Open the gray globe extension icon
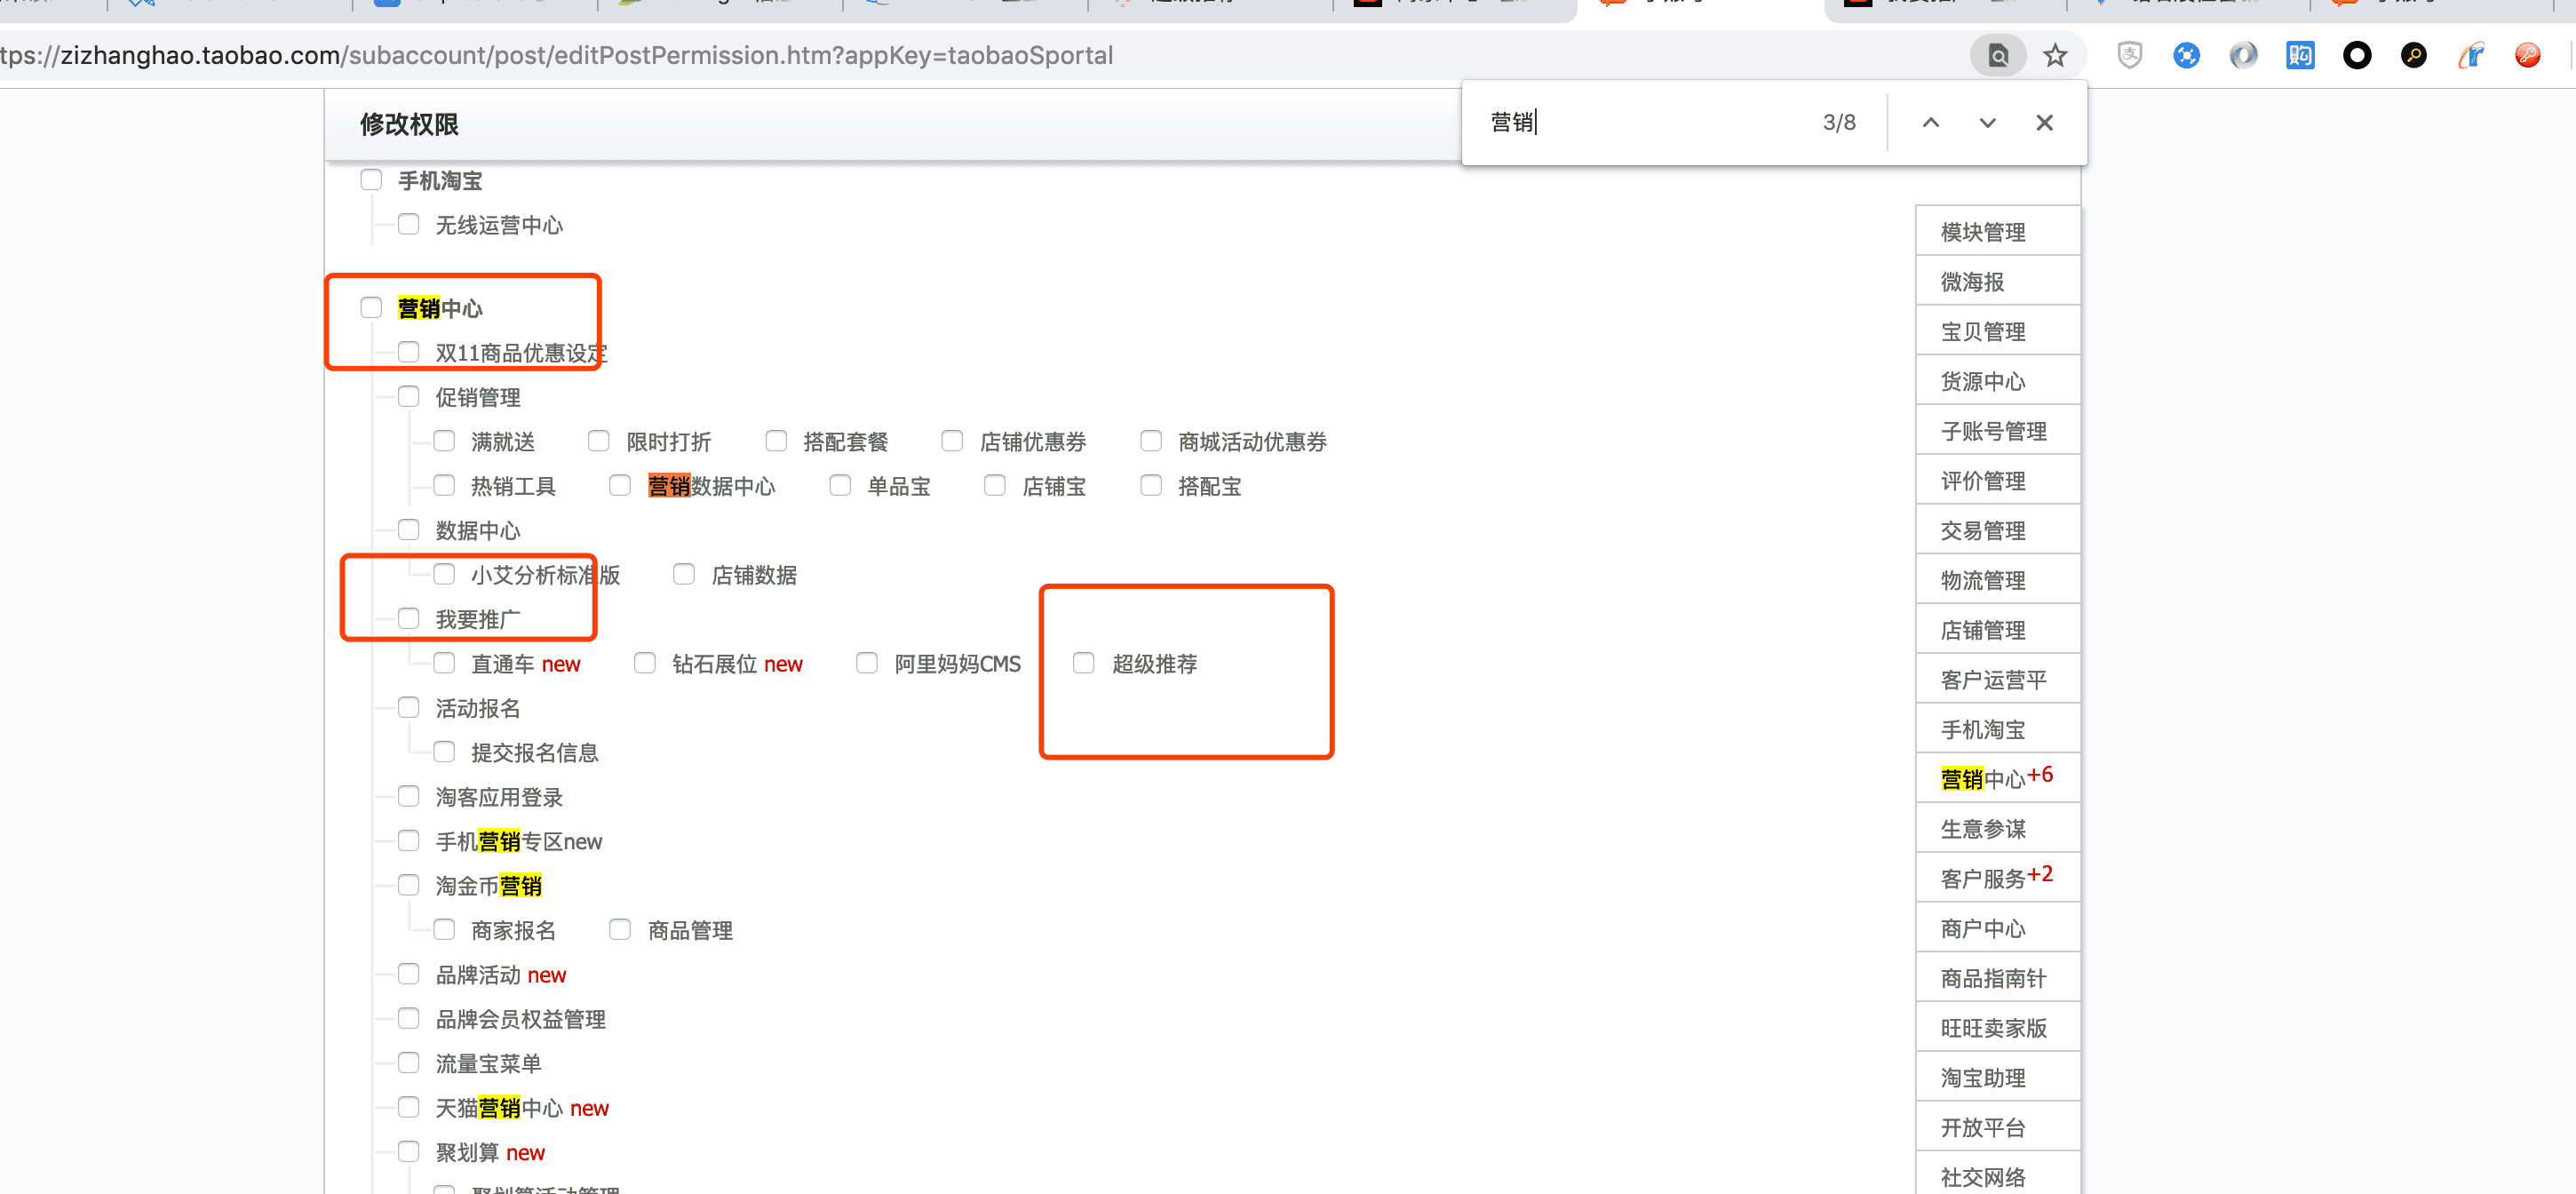This screenshot has height=1194, width=2576. (2244, 55)
